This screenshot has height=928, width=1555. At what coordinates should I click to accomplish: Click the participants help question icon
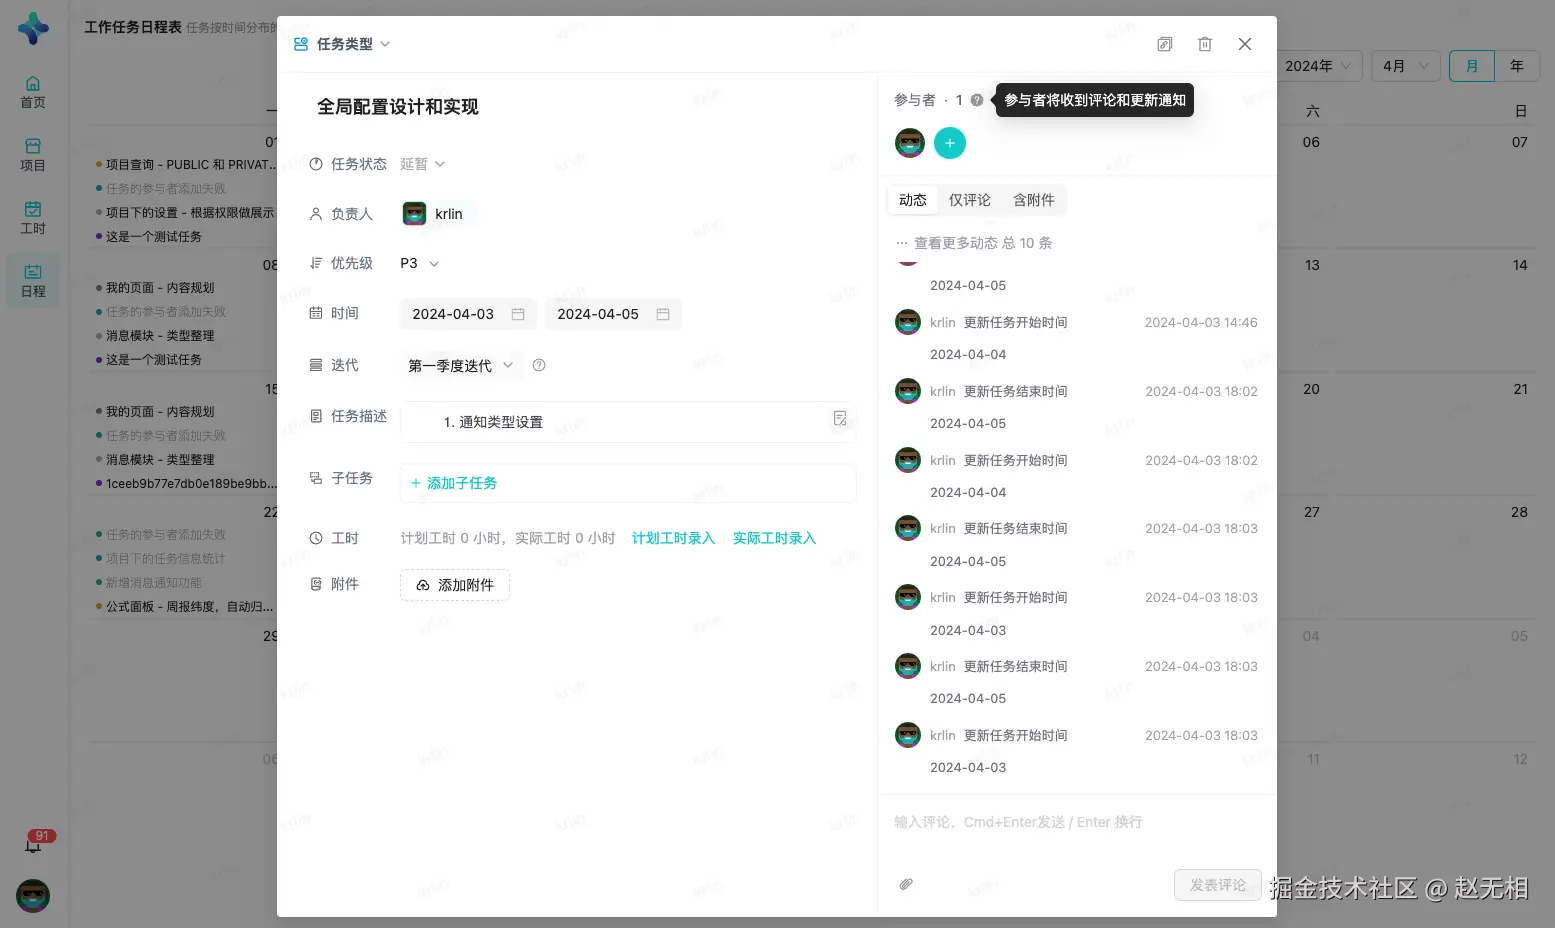[x=977, y=100]
